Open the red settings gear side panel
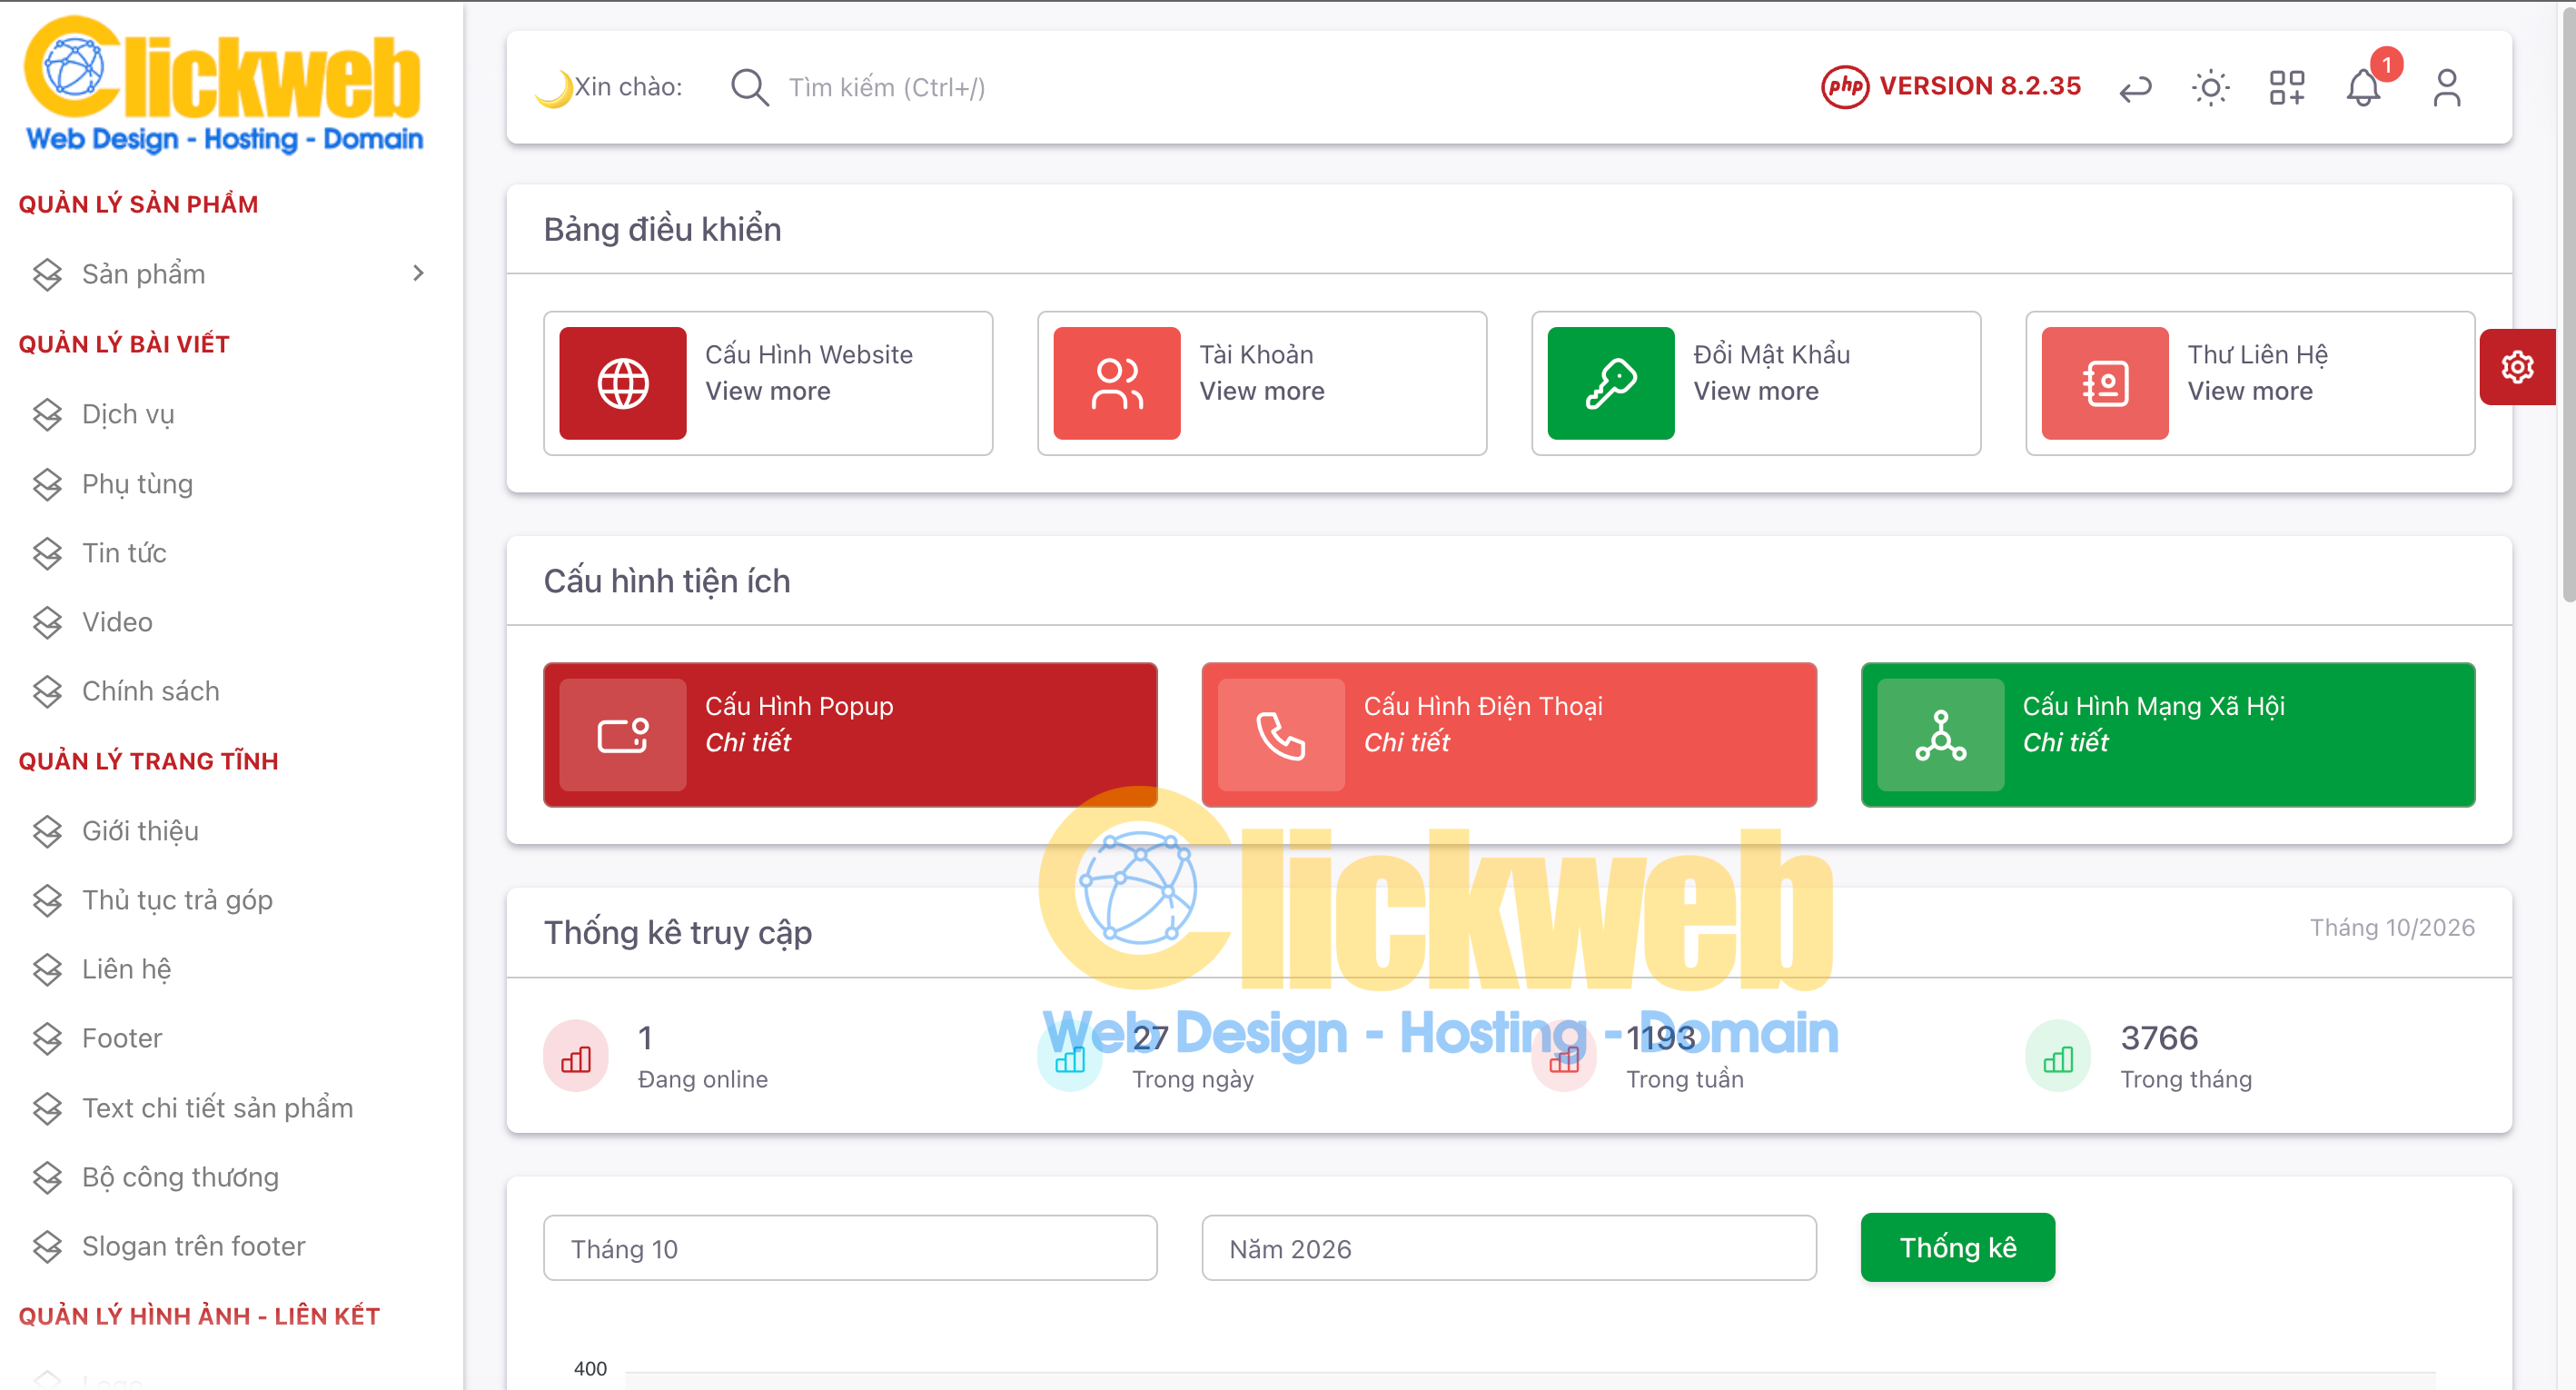This screenshot has width=2576, height=1390. [2517, 367]
